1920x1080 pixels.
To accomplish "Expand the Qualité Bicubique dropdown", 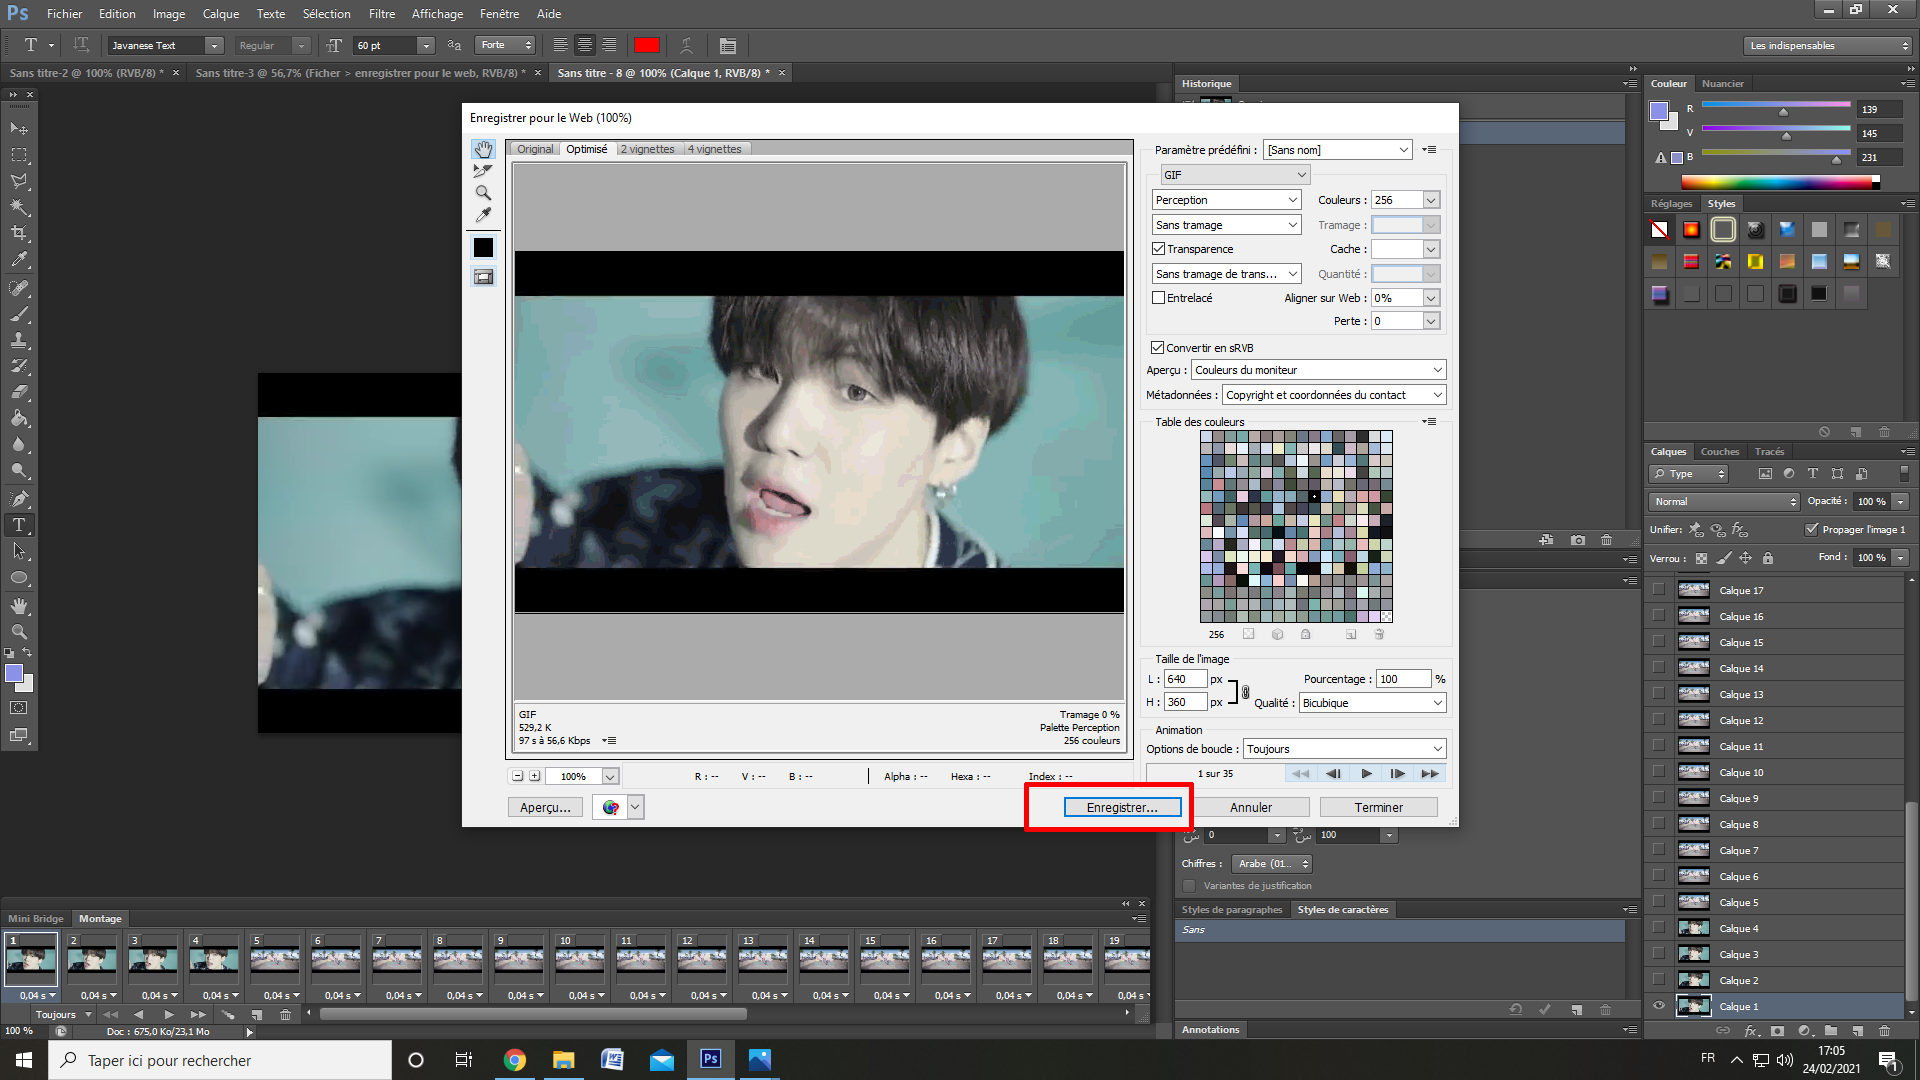I will pyautogui.click(x=1372, y=703).
